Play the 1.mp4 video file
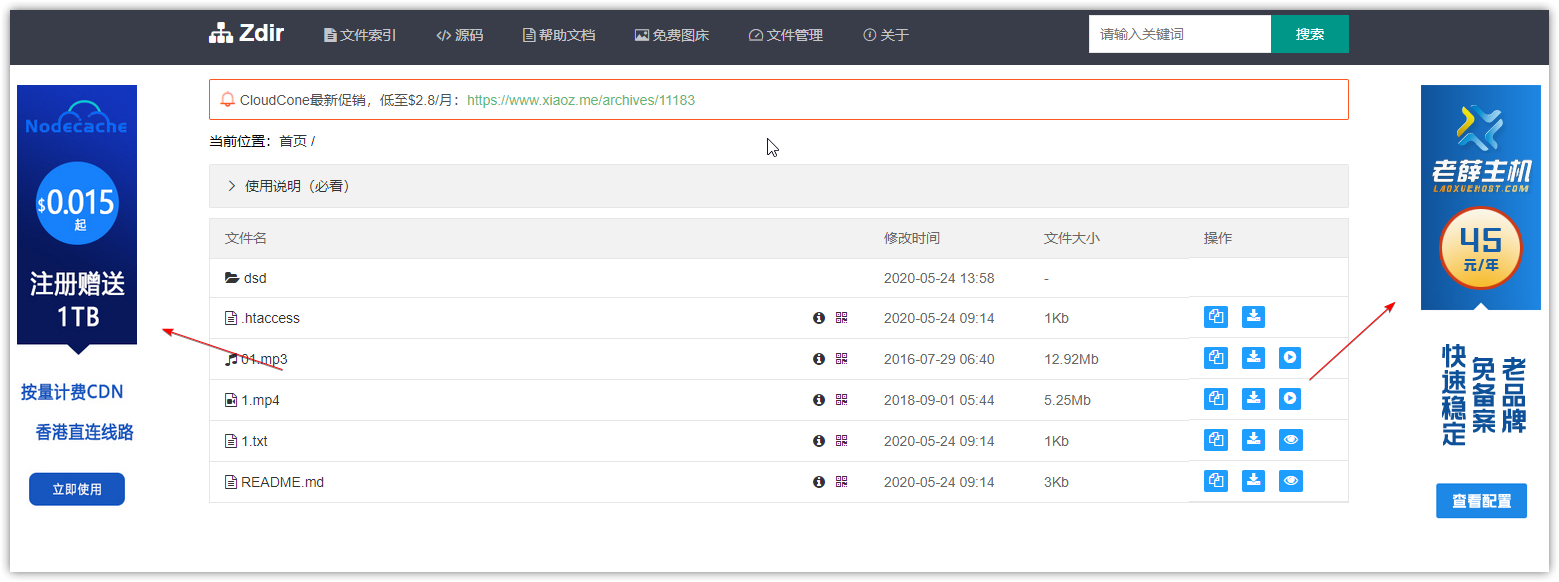This screenshot has width=1559, height=582. (x=1289, y=398)
